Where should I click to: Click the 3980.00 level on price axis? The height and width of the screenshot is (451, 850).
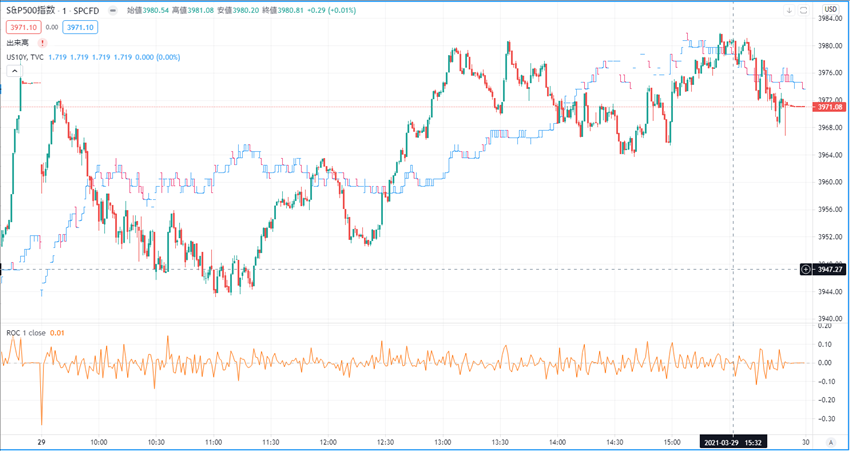pos(830,46)
